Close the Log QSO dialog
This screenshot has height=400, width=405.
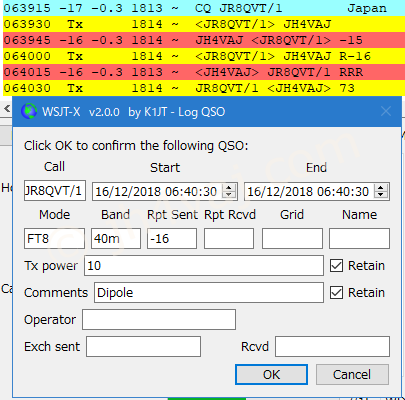(386, 111)
